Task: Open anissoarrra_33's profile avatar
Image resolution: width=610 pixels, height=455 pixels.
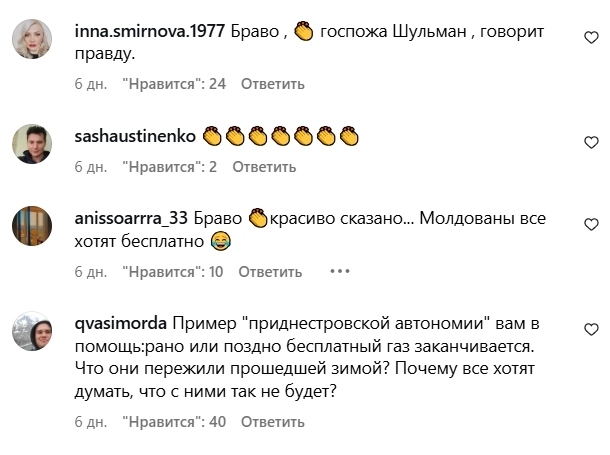Action: point(32,227)
